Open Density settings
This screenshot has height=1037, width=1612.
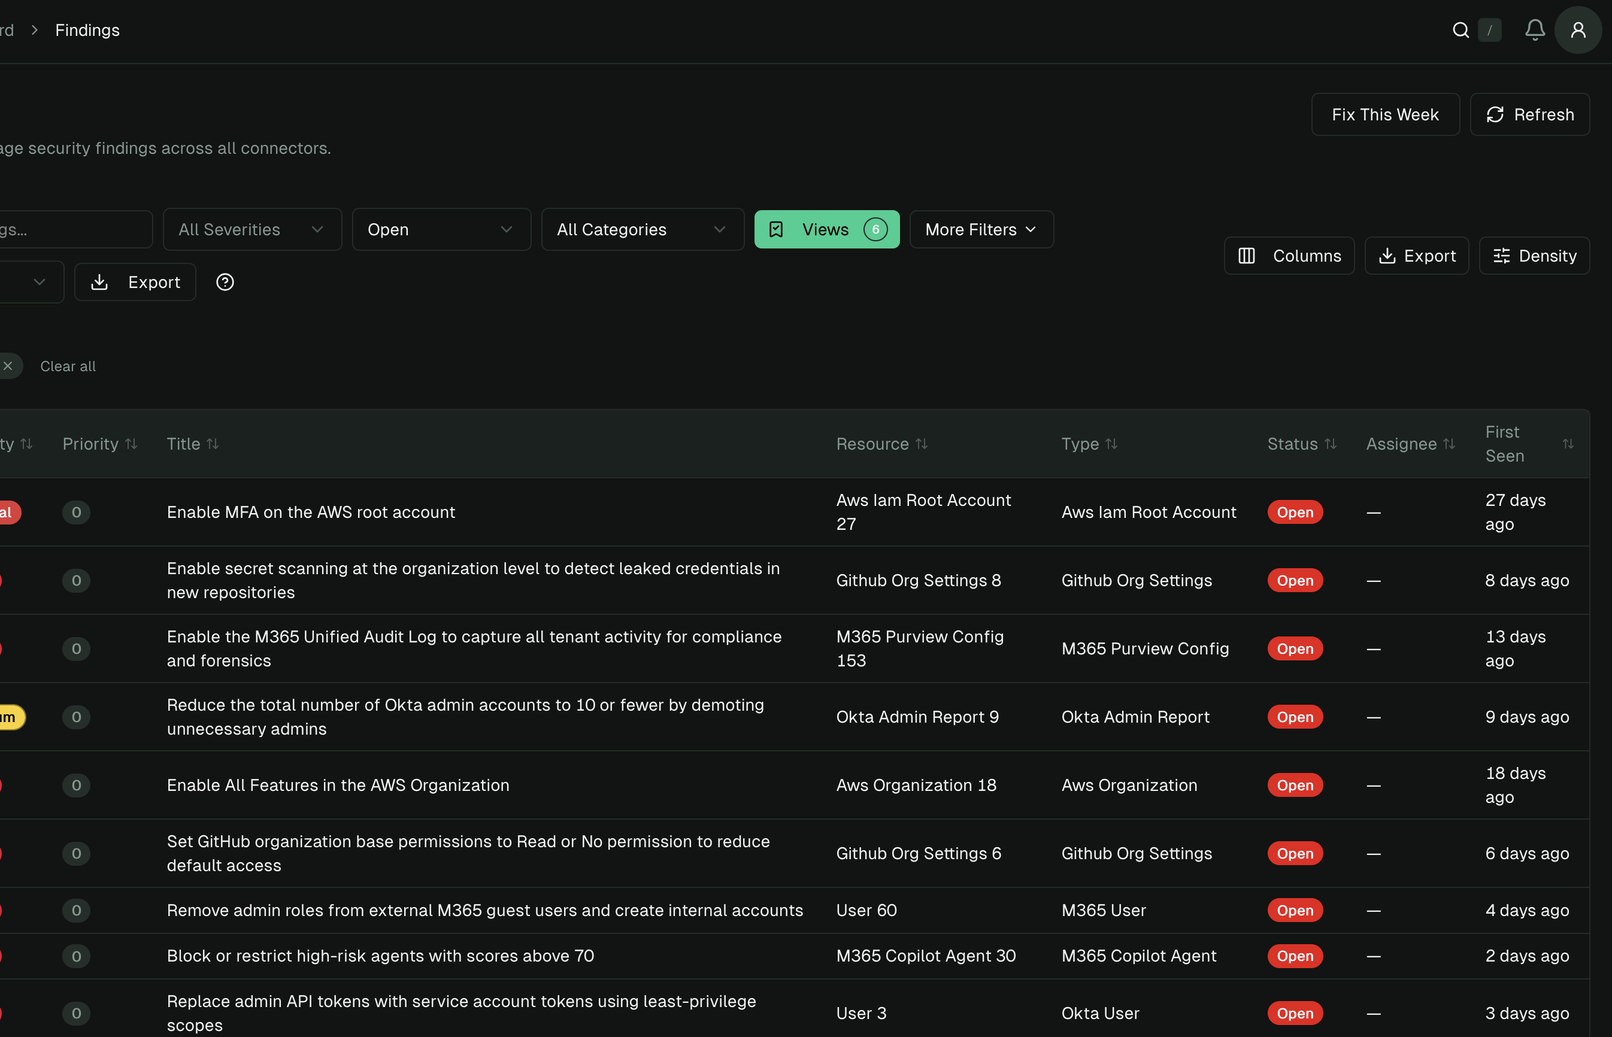tap(1534, 256)
